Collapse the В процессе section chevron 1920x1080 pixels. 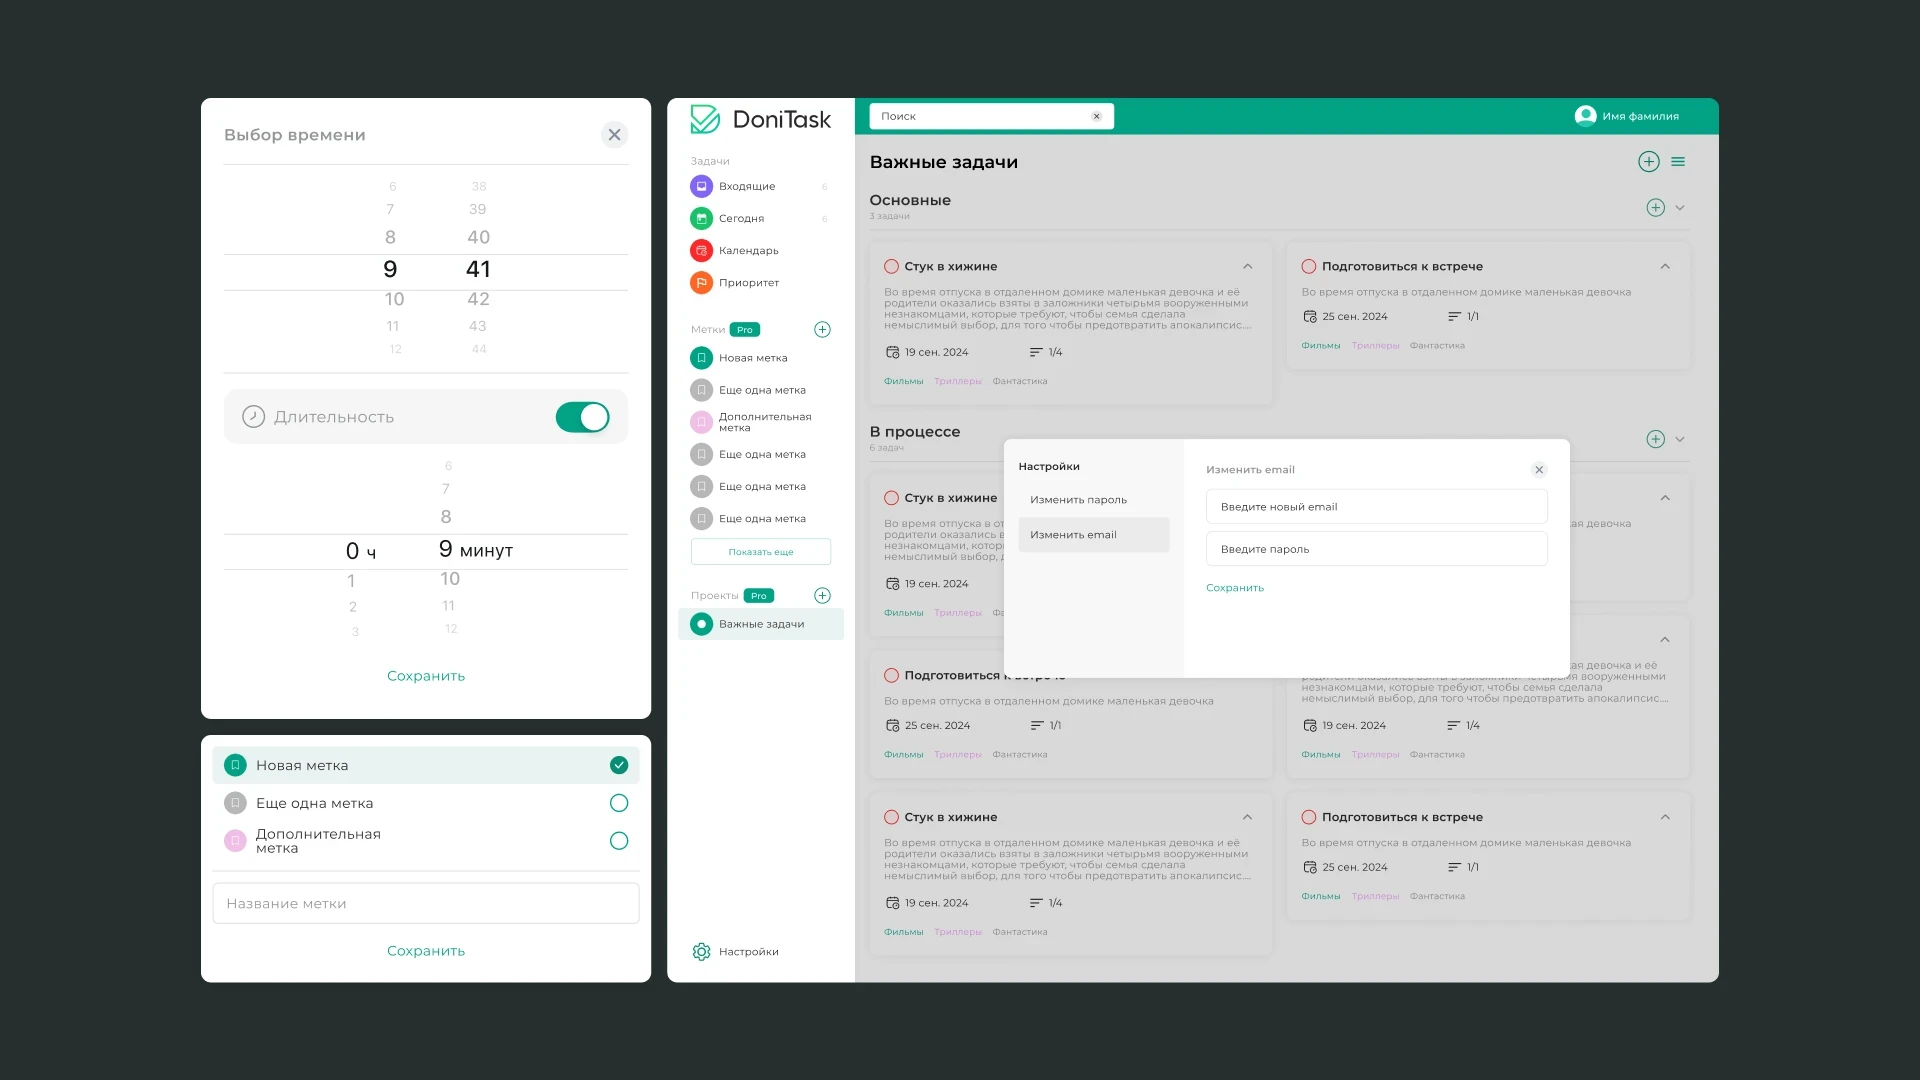click(1680, 439)
